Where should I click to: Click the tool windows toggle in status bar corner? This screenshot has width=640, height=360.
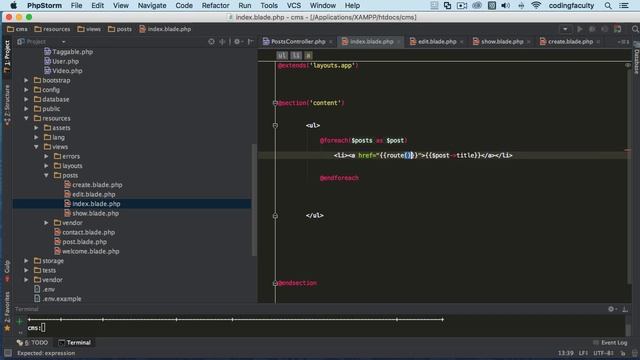(7, 353)
